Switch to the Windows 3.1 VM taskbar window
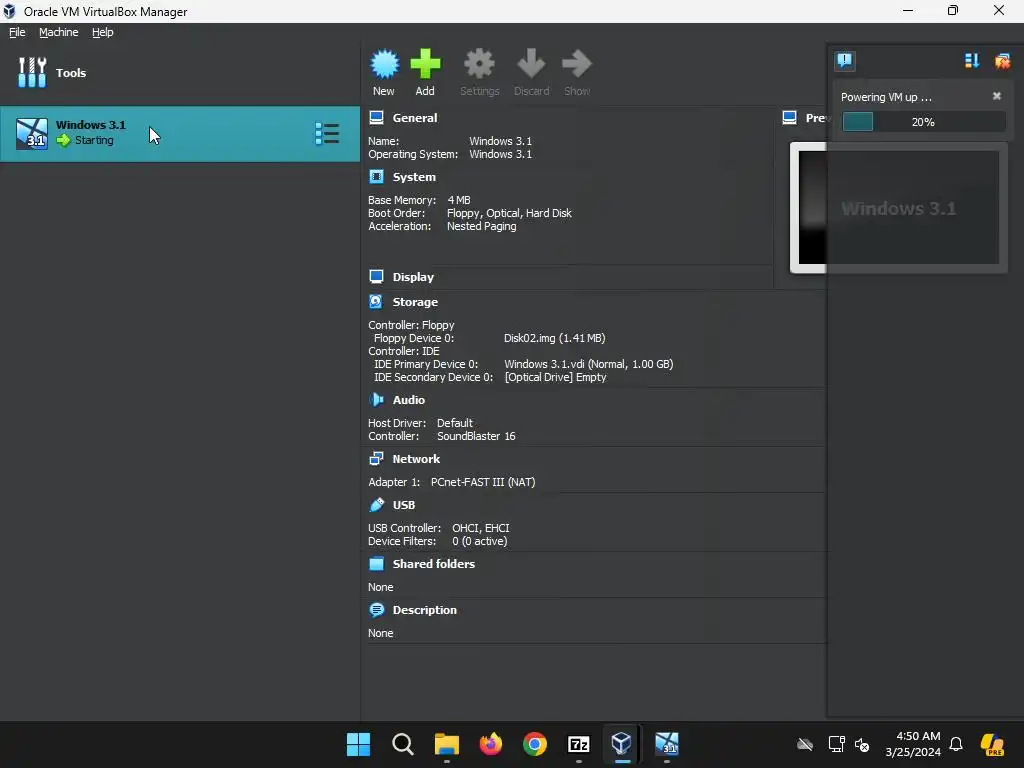The width and height of the screenshot is (1024, 768). pyautogui.click(x=667, y=744)
